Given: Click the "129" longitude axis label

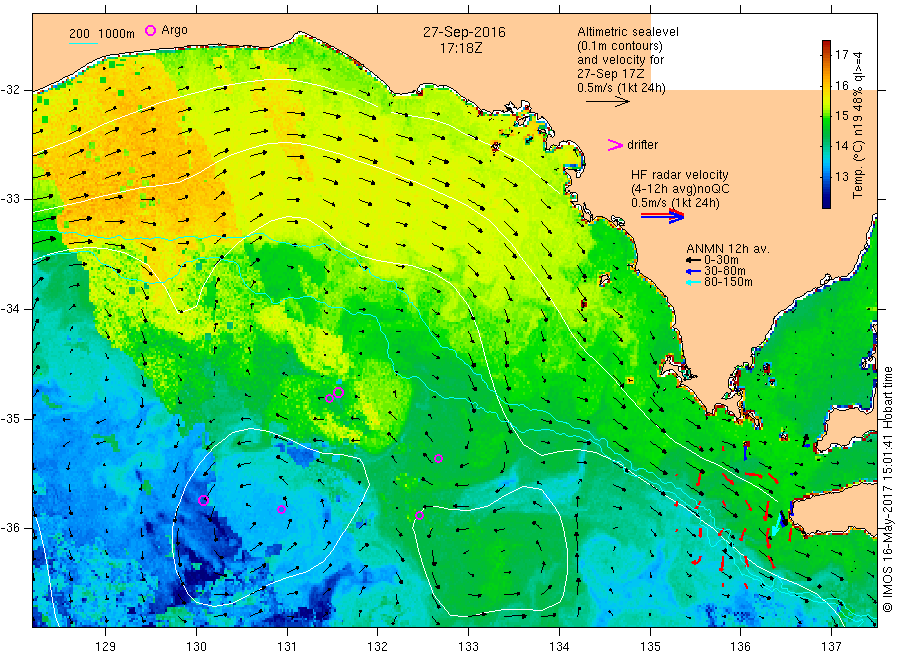Looking at the screenshot, I should (106, 647).
